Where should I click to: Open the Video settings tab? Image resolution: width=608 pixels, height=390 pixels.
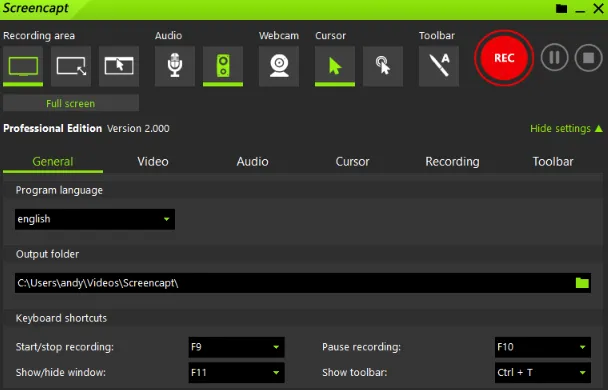click(x=153, y=162)
